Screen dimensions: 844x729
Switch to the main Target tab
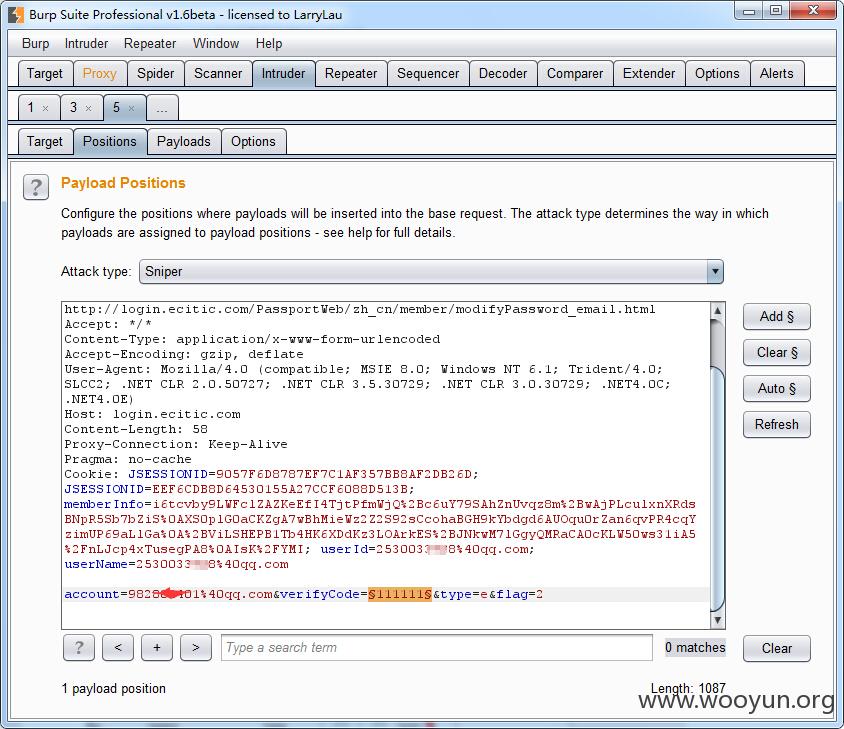(x=45, y=73)
